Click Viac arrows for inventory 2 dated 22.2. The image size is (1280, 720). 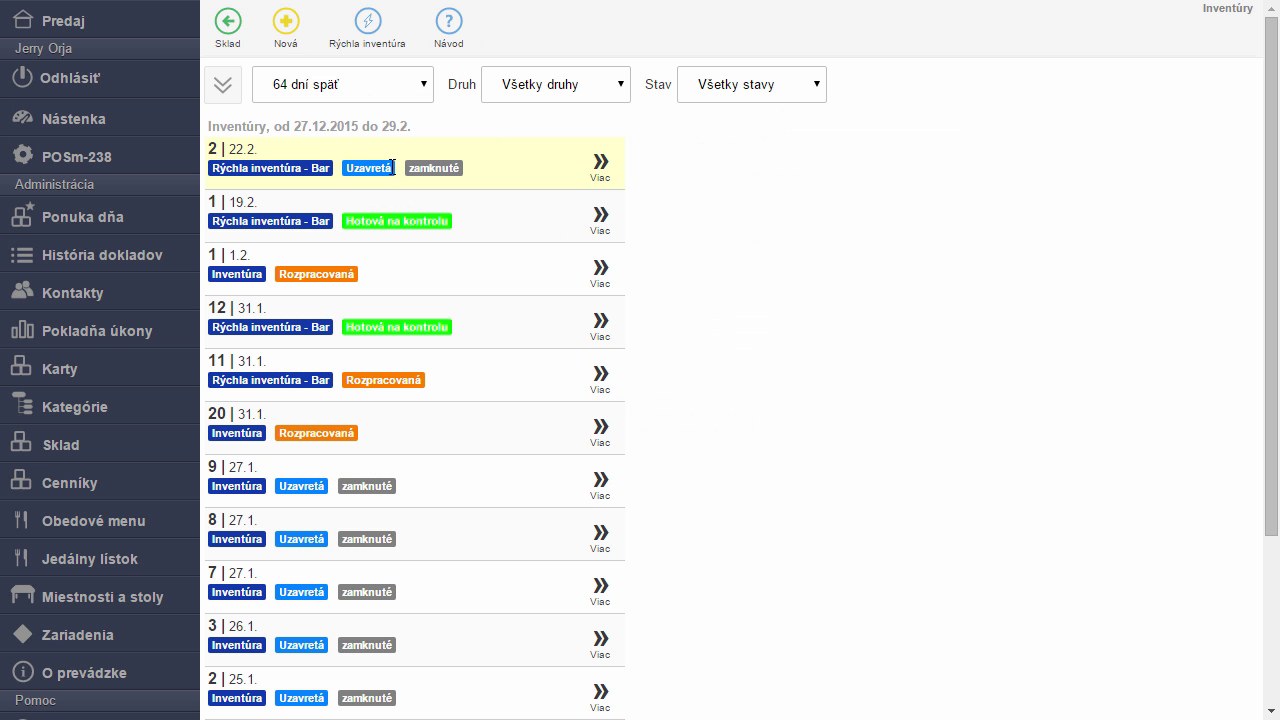600,166
